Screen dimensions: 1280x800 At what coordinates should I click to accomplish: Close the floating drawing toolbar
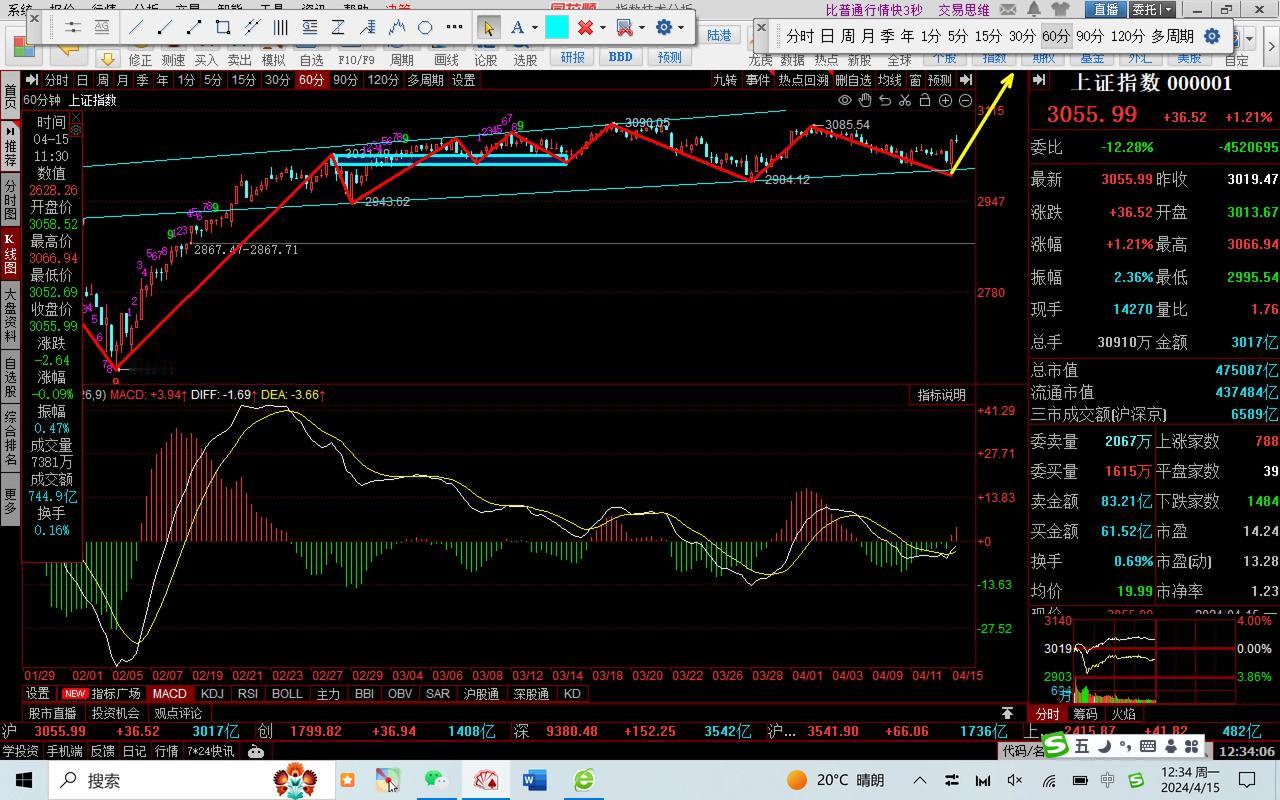tap(36, 19)
